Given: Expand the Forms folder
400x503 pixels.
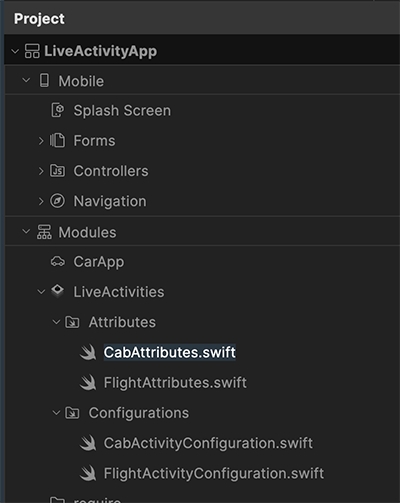Looking at the screenshot, I should pos(41,141).
